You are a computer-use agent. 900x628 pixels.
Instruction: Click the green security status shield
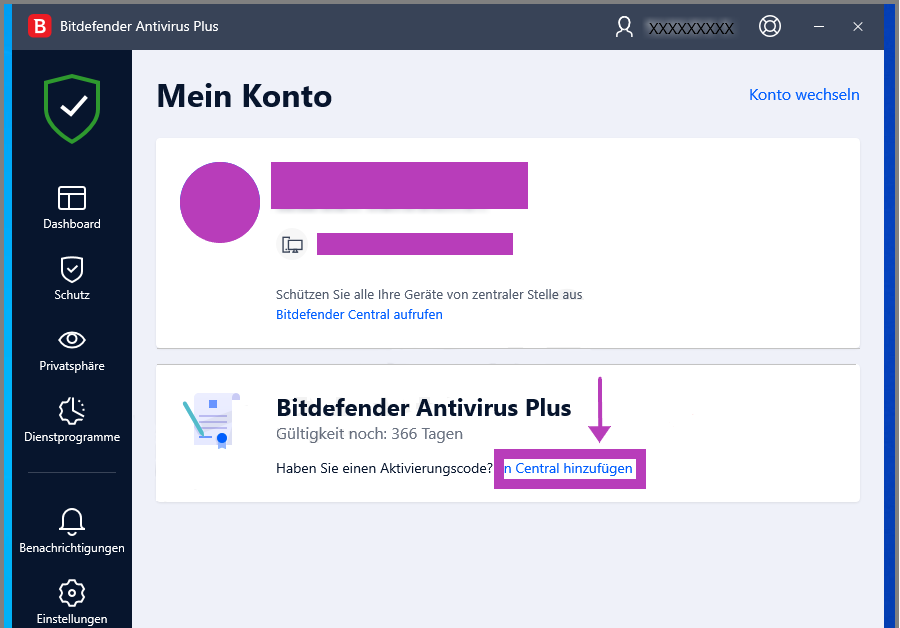(71, 108)
